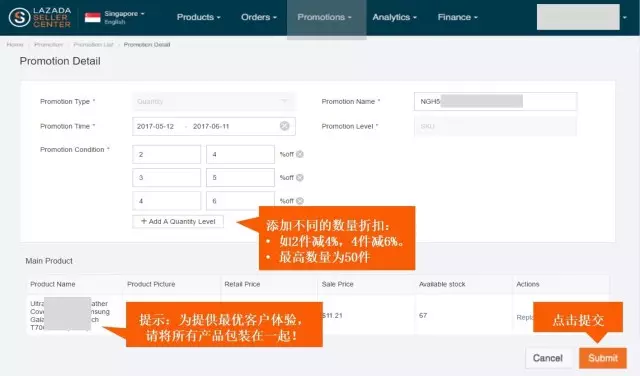This screenshot has height=376, width=640.
Task: Click the Singapore flag icon
Action: 93,17
